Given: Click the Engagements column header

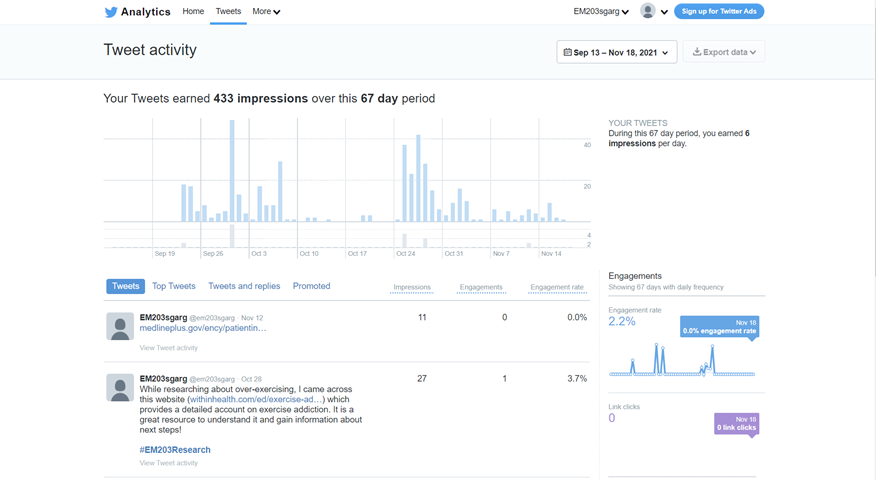Looking at the screenshot, I should point(481,287).
